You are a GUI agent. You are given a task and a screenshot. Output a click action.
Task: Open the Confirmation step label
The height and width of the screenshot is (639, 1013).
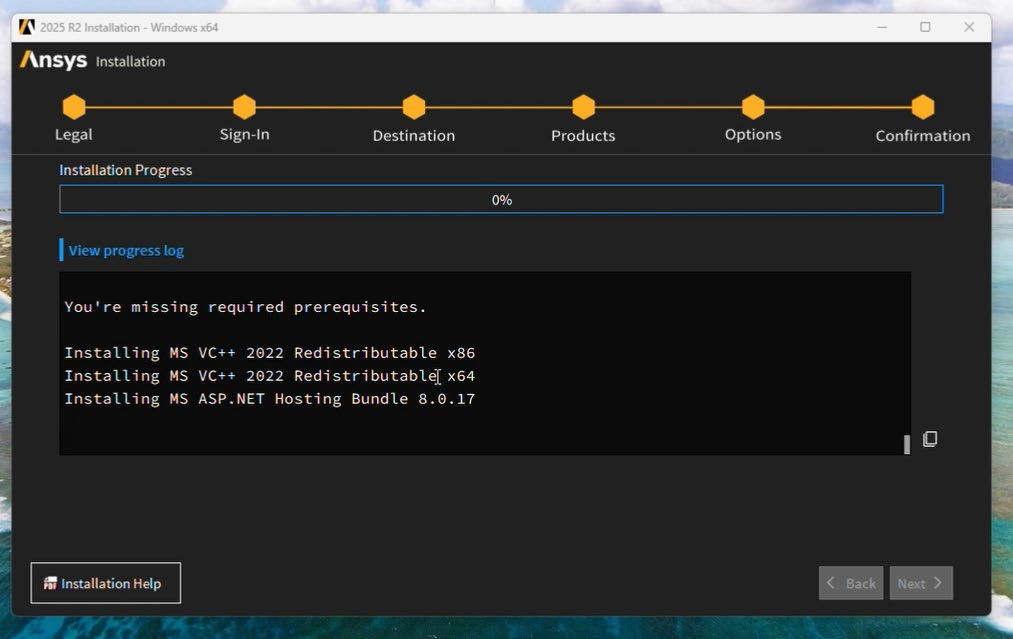[x=922, y=136]
